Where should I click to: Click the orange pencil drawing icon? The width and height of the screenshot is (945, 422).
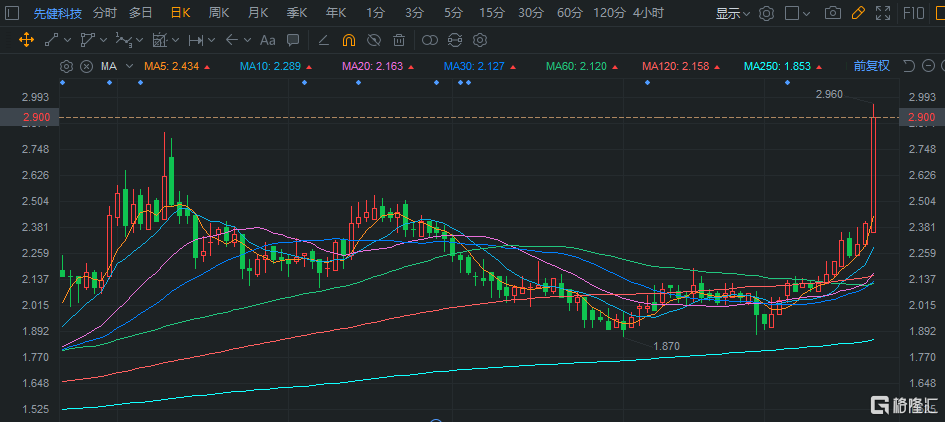click(857, 14)
